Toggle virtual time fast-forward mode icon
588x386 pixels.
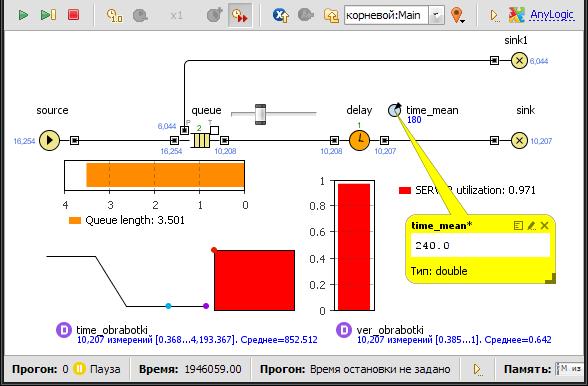240,15
